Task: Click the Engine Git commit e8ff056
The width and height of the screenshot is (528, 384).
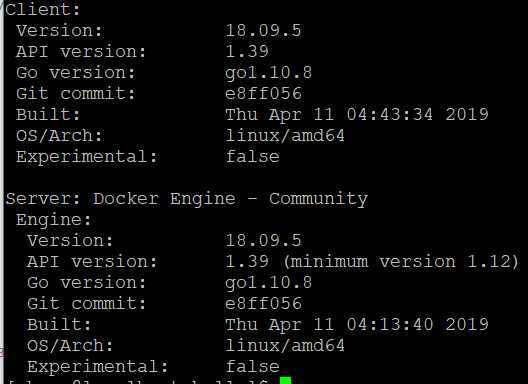Action: point(263,303)
